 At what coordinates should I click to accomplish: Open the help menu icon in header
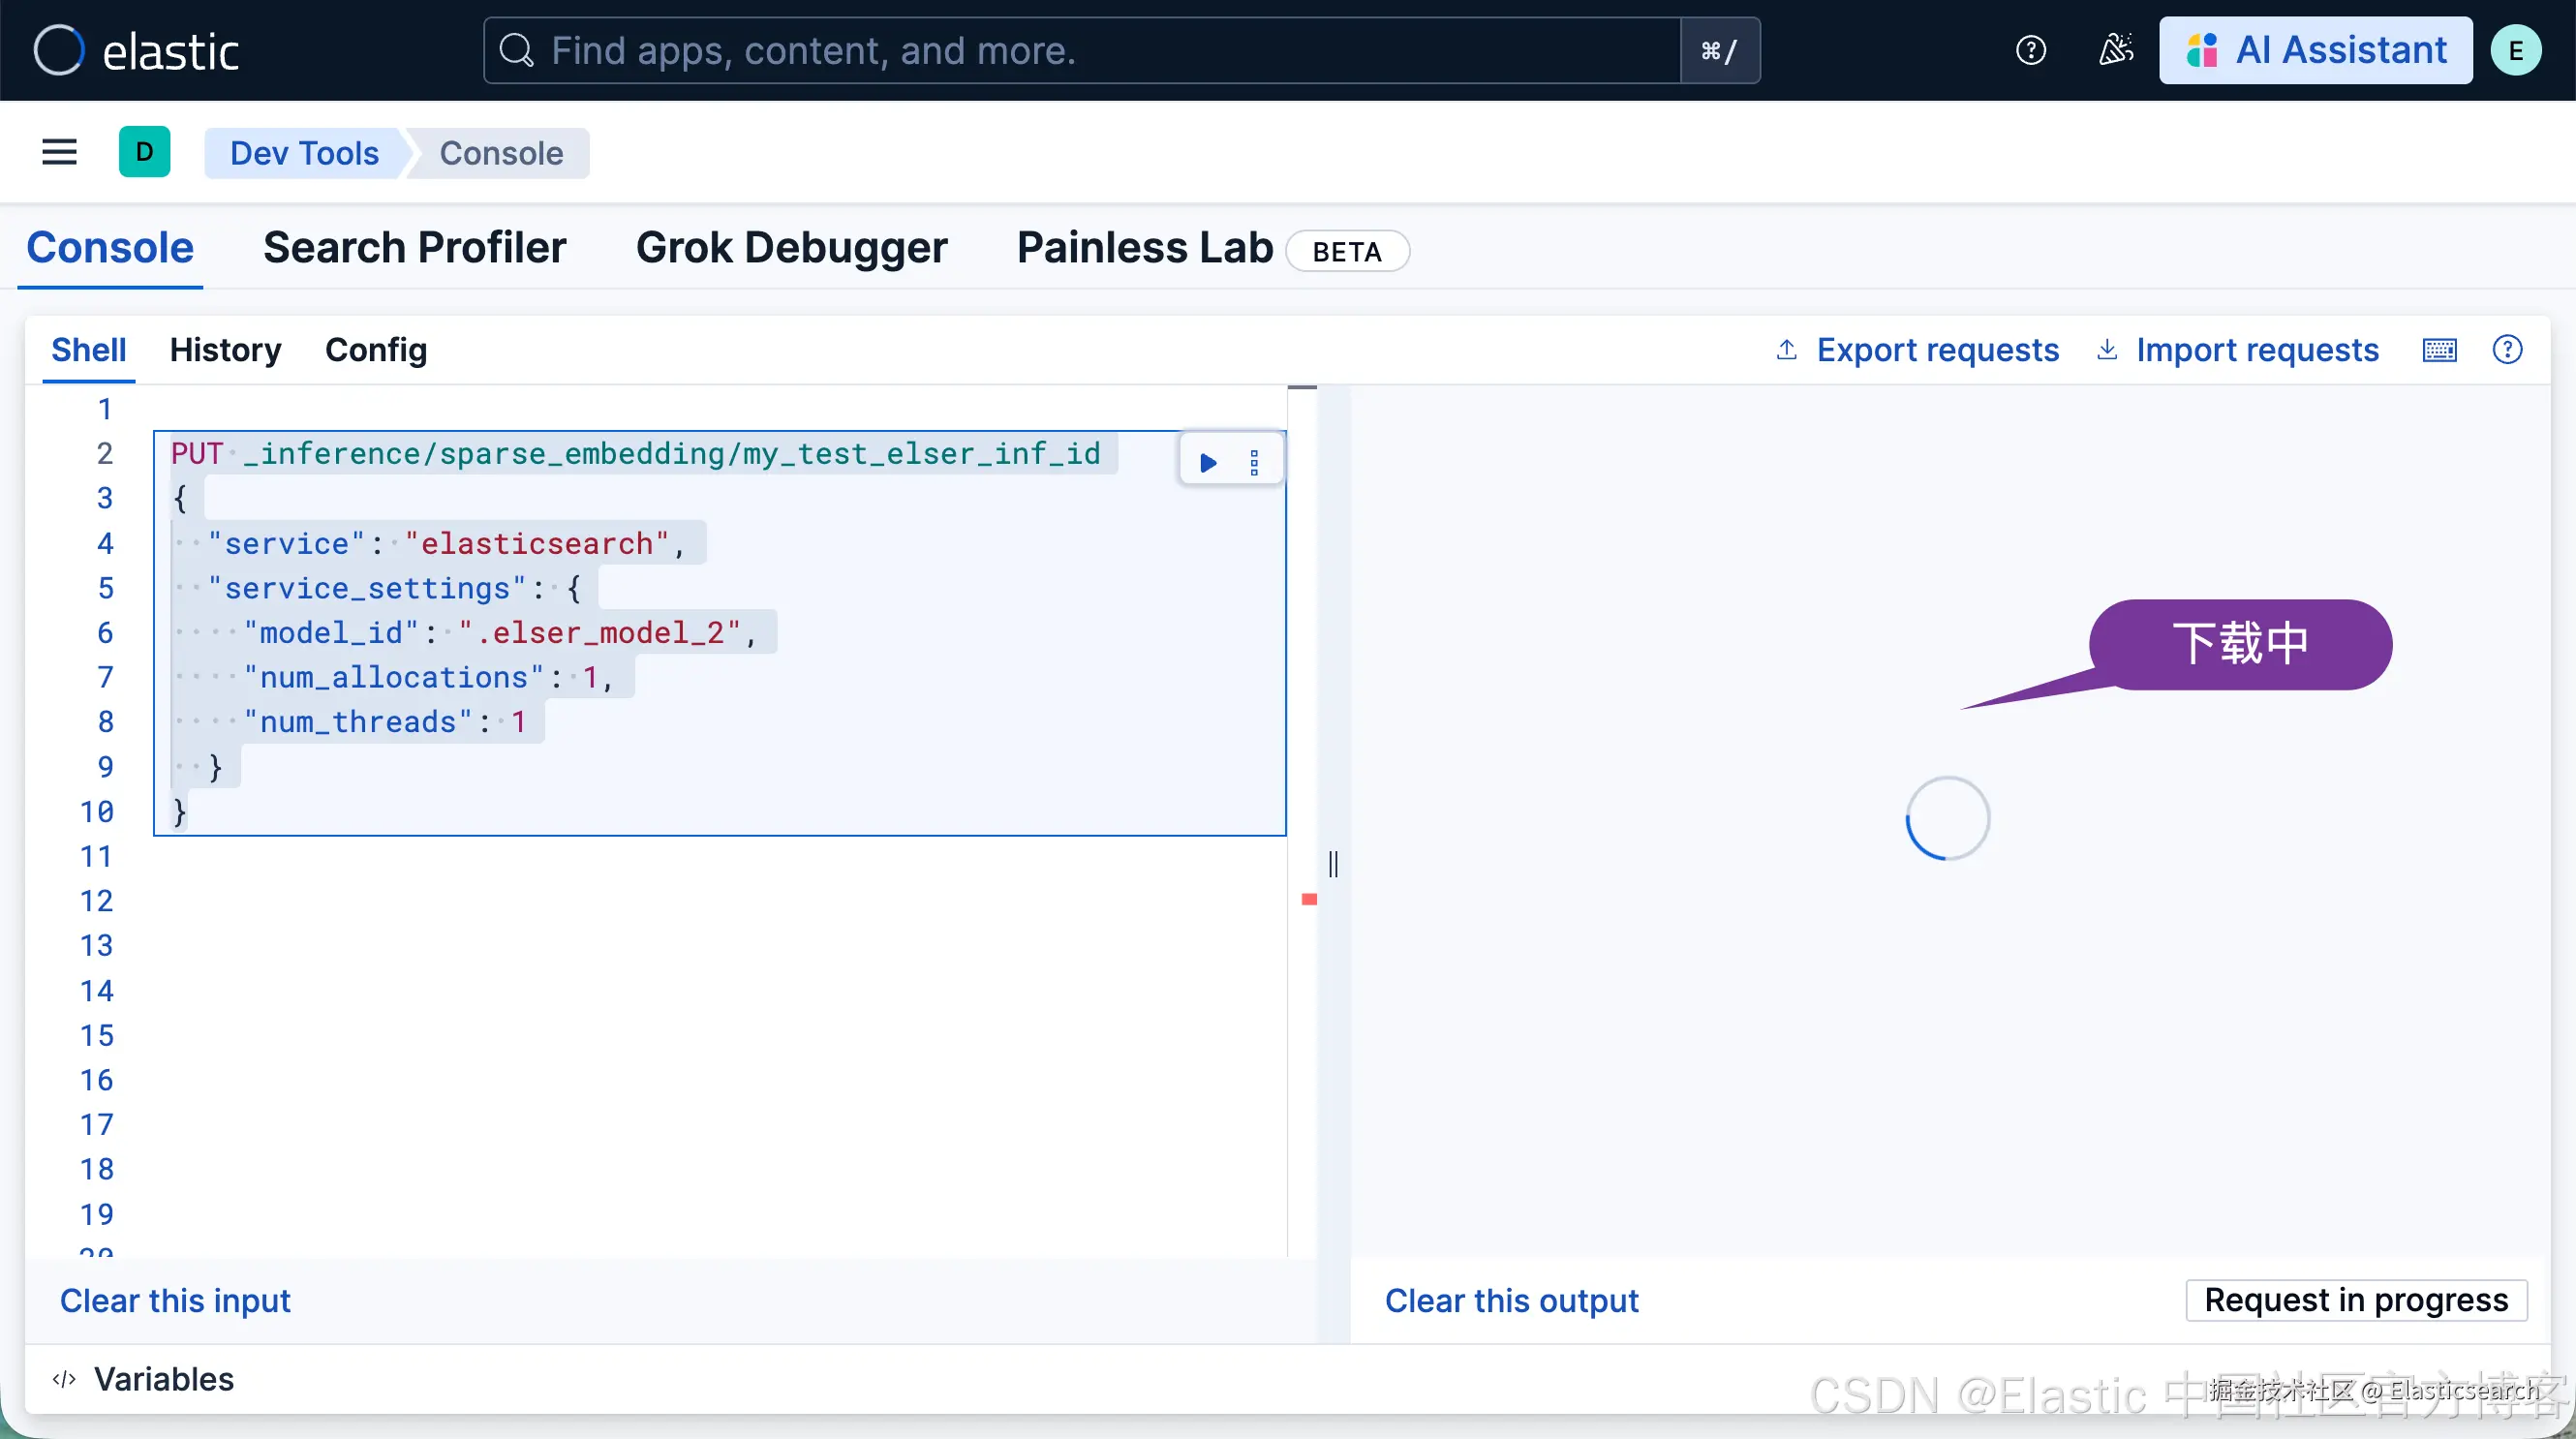pos(2030,50)
